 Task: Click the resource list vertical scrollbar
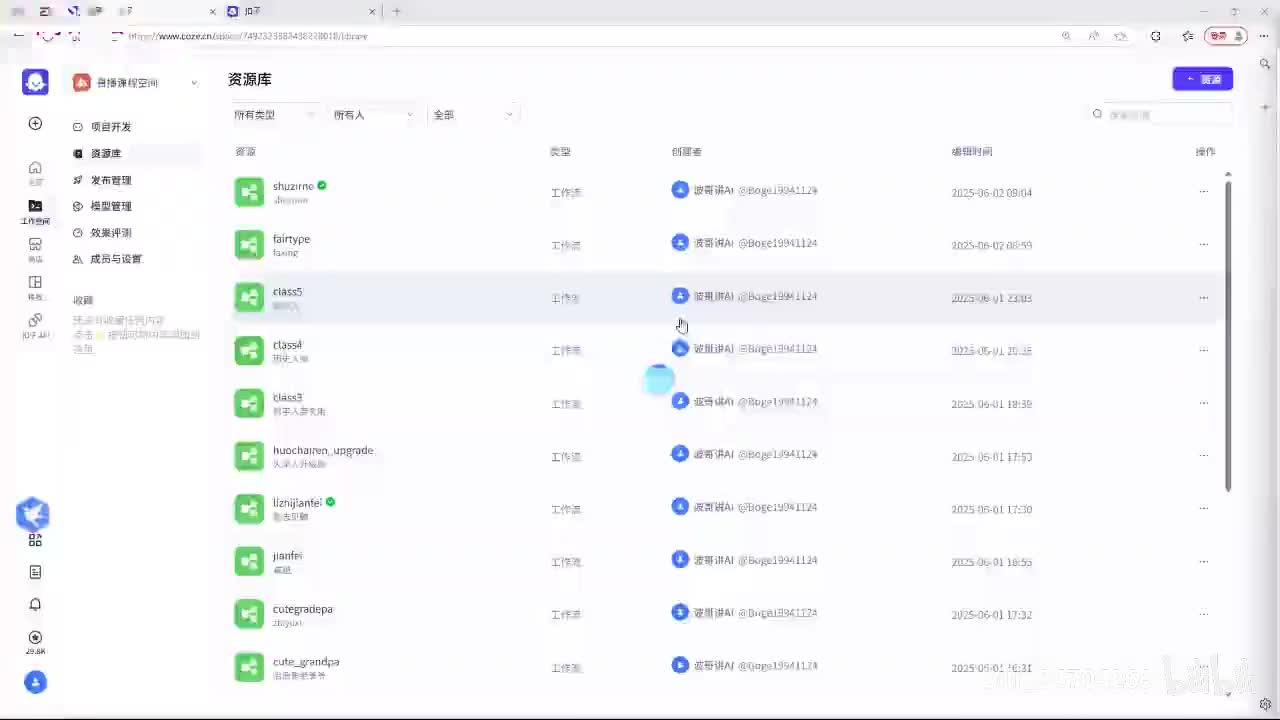click(x=1228, y=335)
